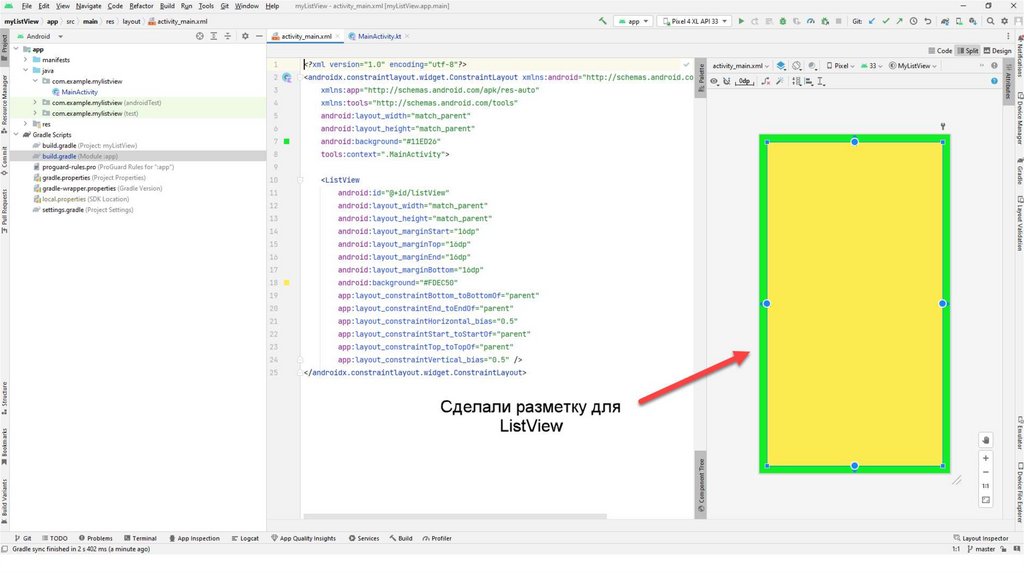Image resolution: width=1024 pixels, height=574 pixels.
Task: Open the Refactor menu
Action: coord(141,6)
